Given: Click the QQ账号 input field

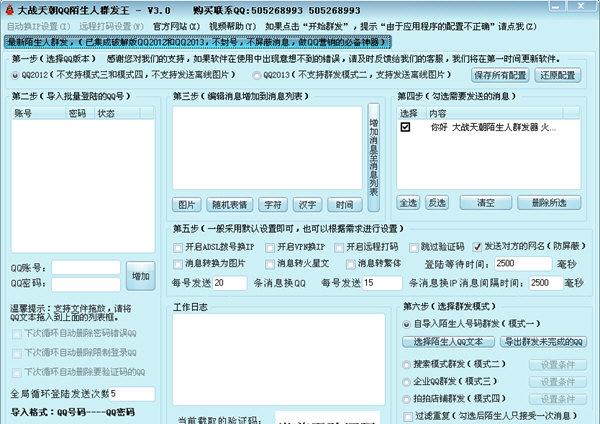Looking at the screenshot, I should tap(86, 267).
